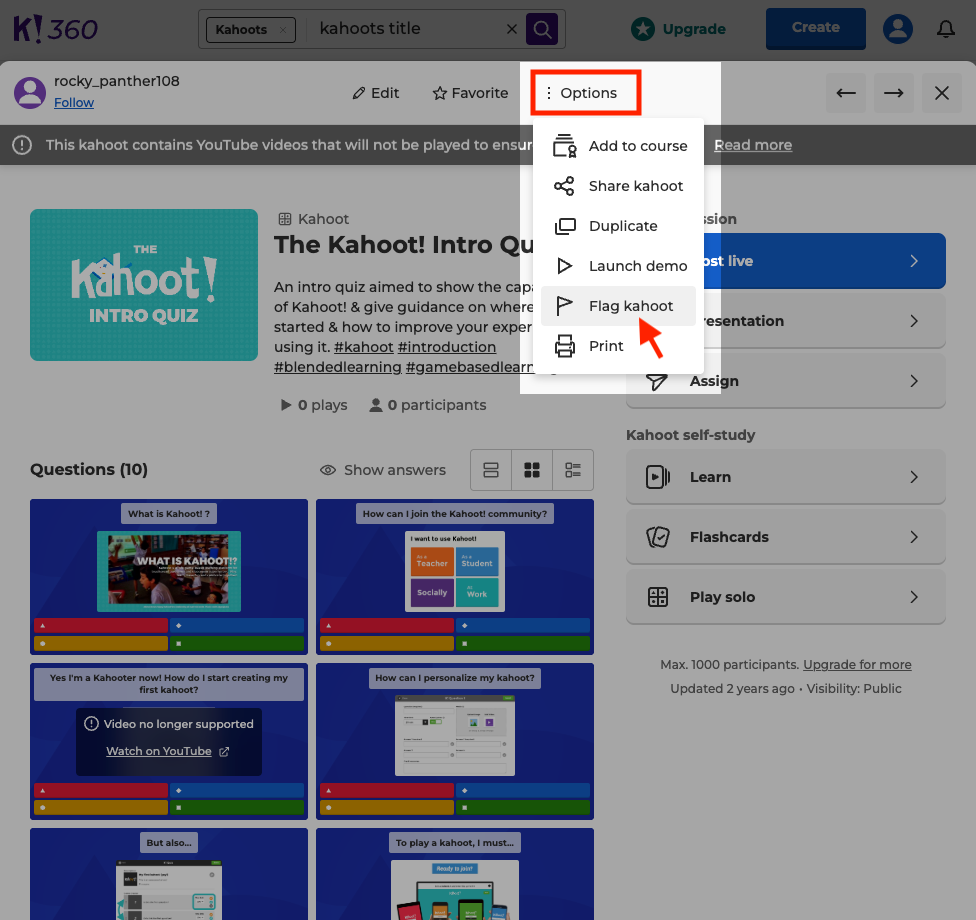The width and height of the screenshot is (976, 920).
Task: Switch to row list view
Action: click(491, 470)
